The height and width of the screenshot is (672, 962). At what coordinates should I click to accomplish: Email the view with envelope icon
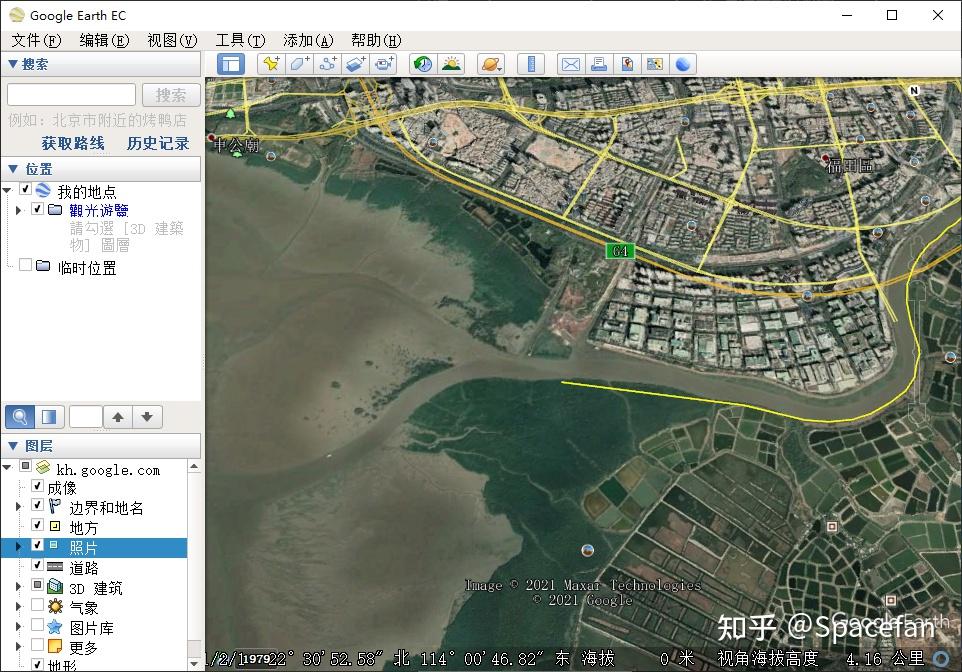click(x=571, y=64)
